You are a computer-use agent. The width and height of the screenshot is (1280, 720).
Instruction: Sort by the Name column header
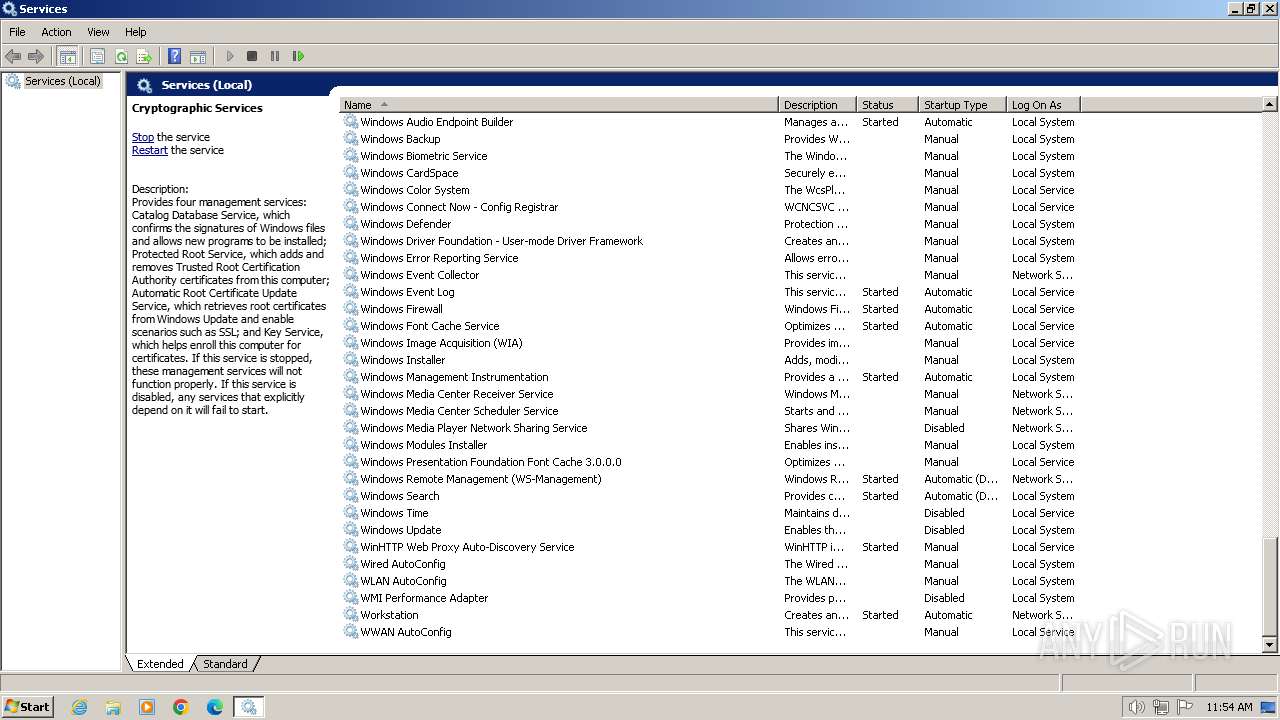559,105
